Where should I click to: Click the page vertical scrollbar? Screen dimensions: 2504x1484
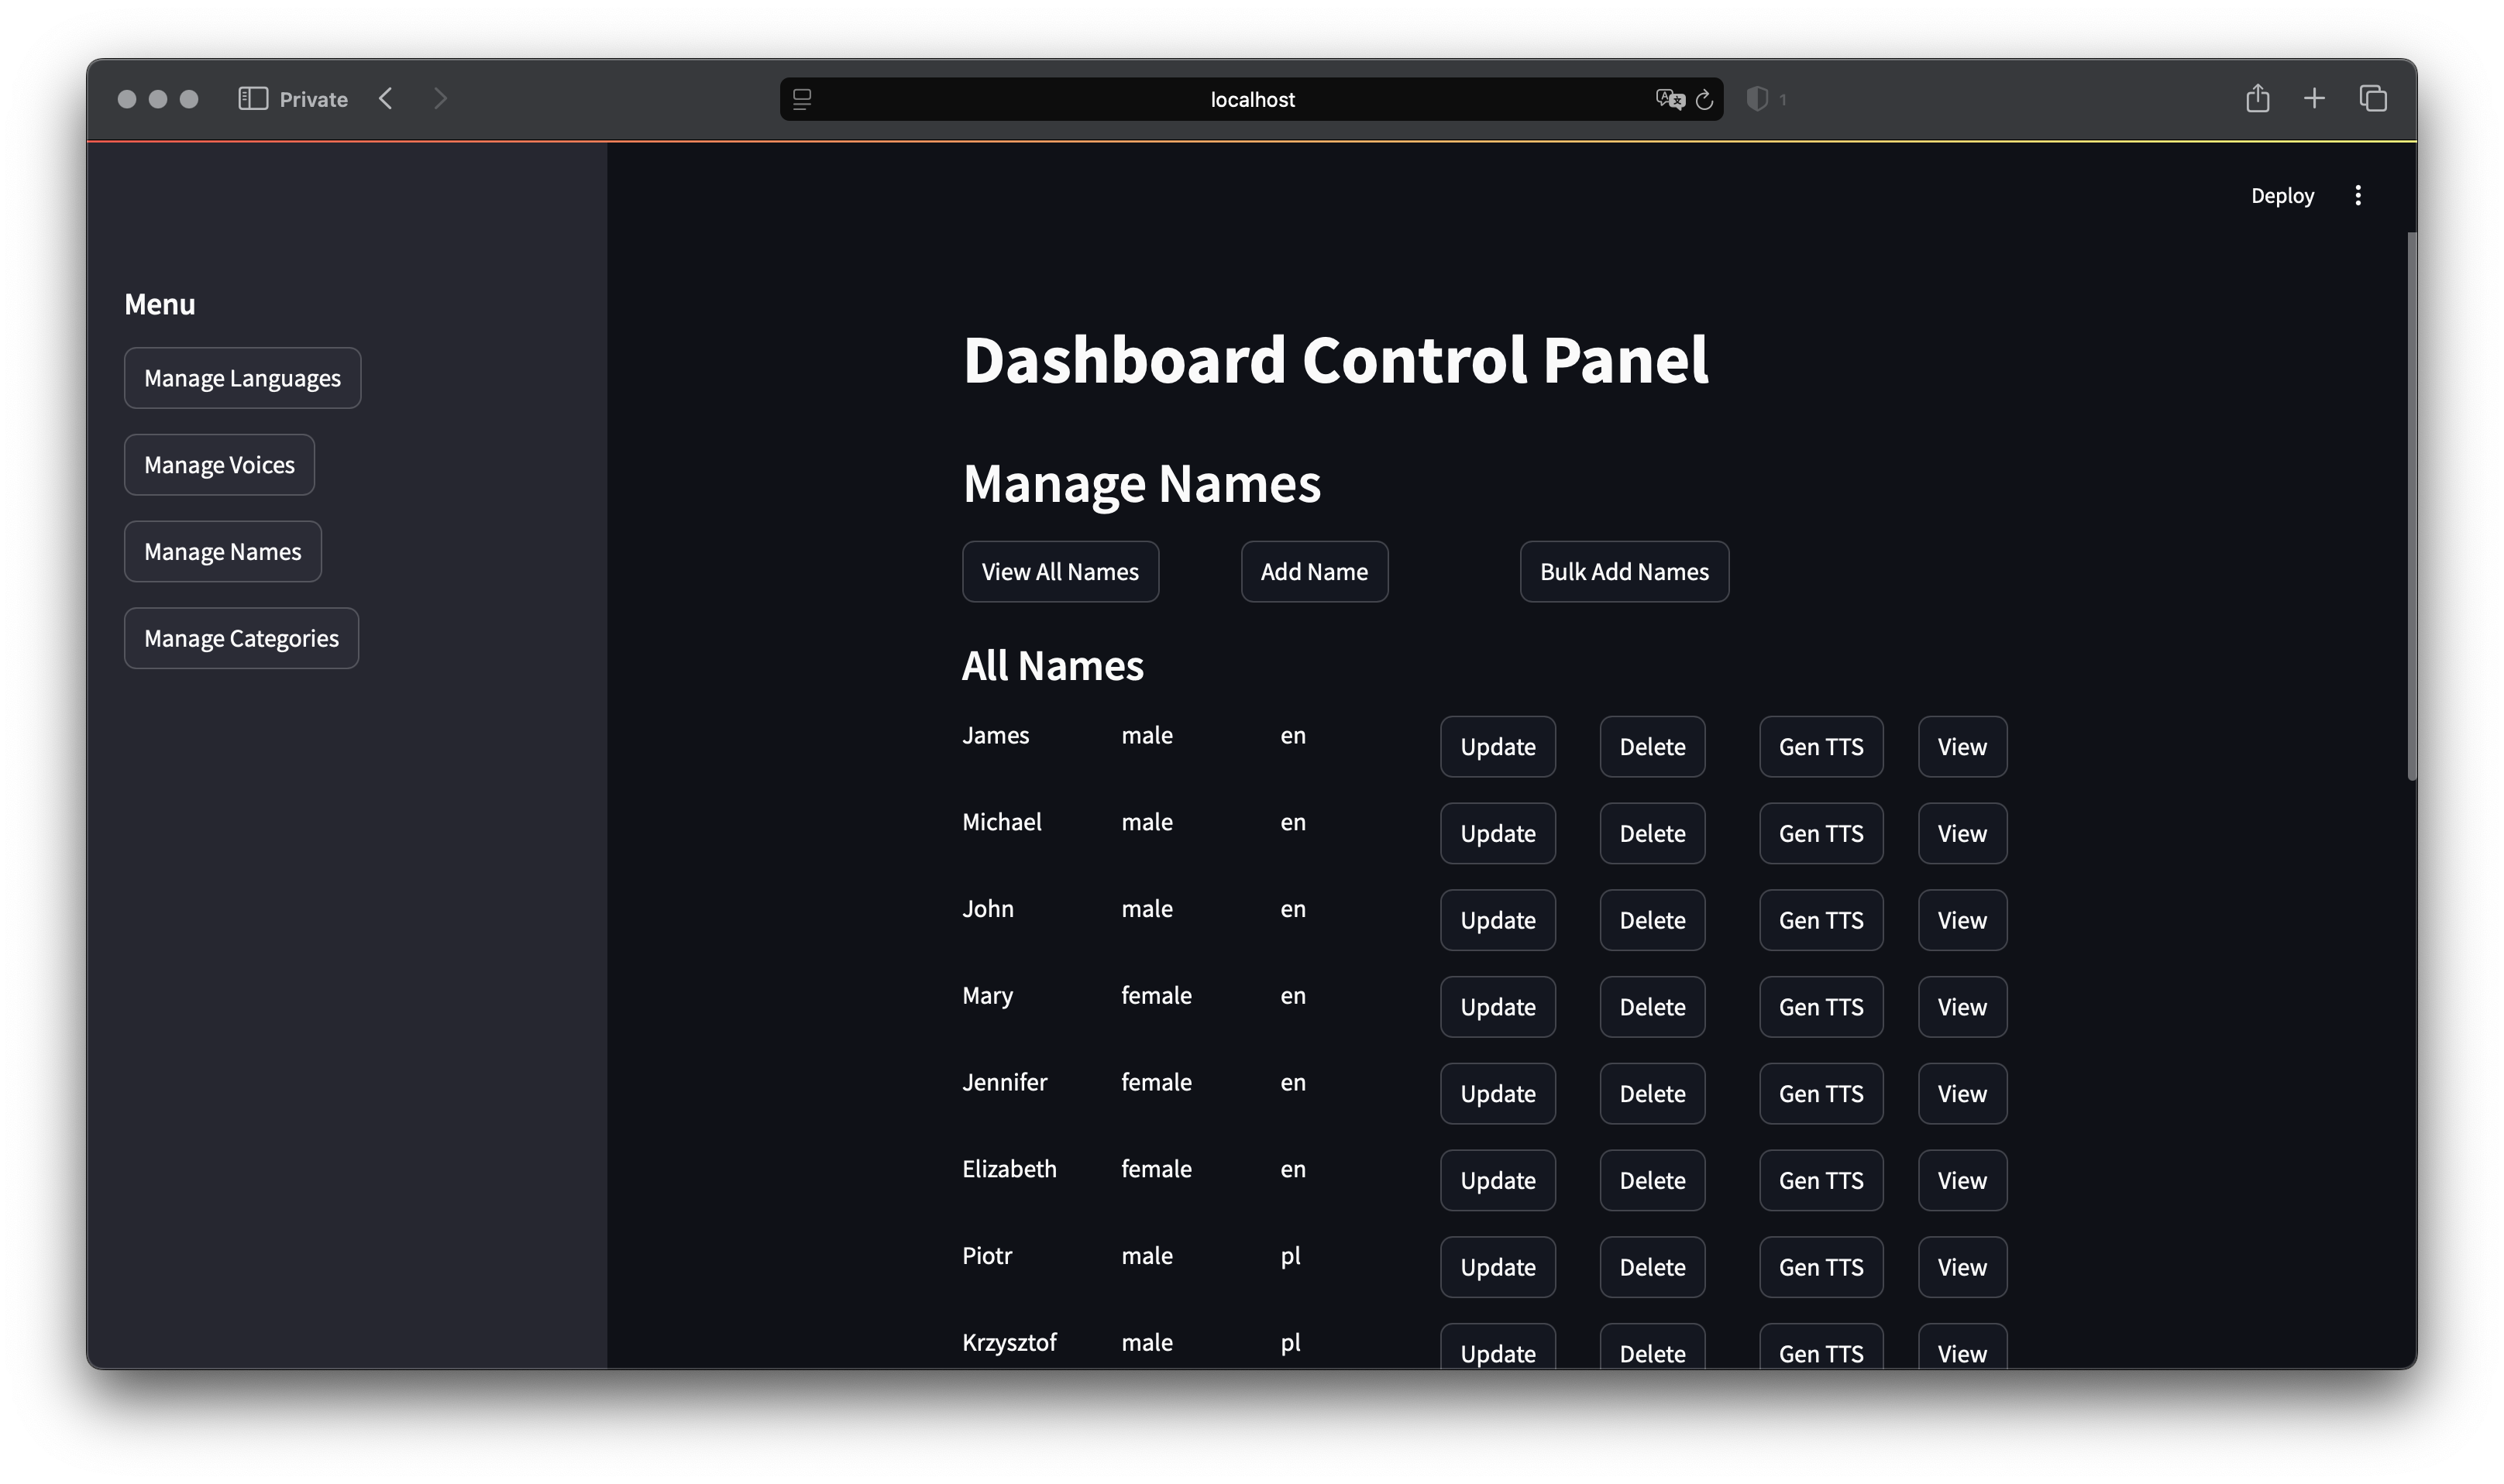pyautogui.click(x=2411, y=505)
